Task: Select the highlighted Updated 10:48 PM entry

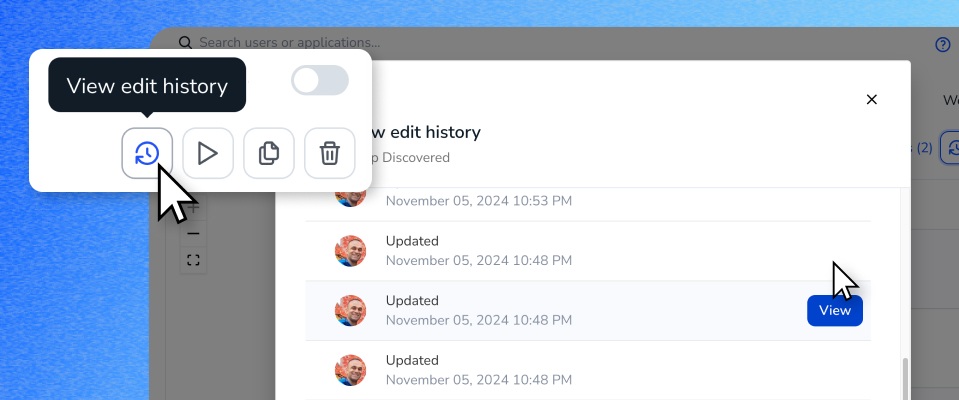Action: pos(588,311)
